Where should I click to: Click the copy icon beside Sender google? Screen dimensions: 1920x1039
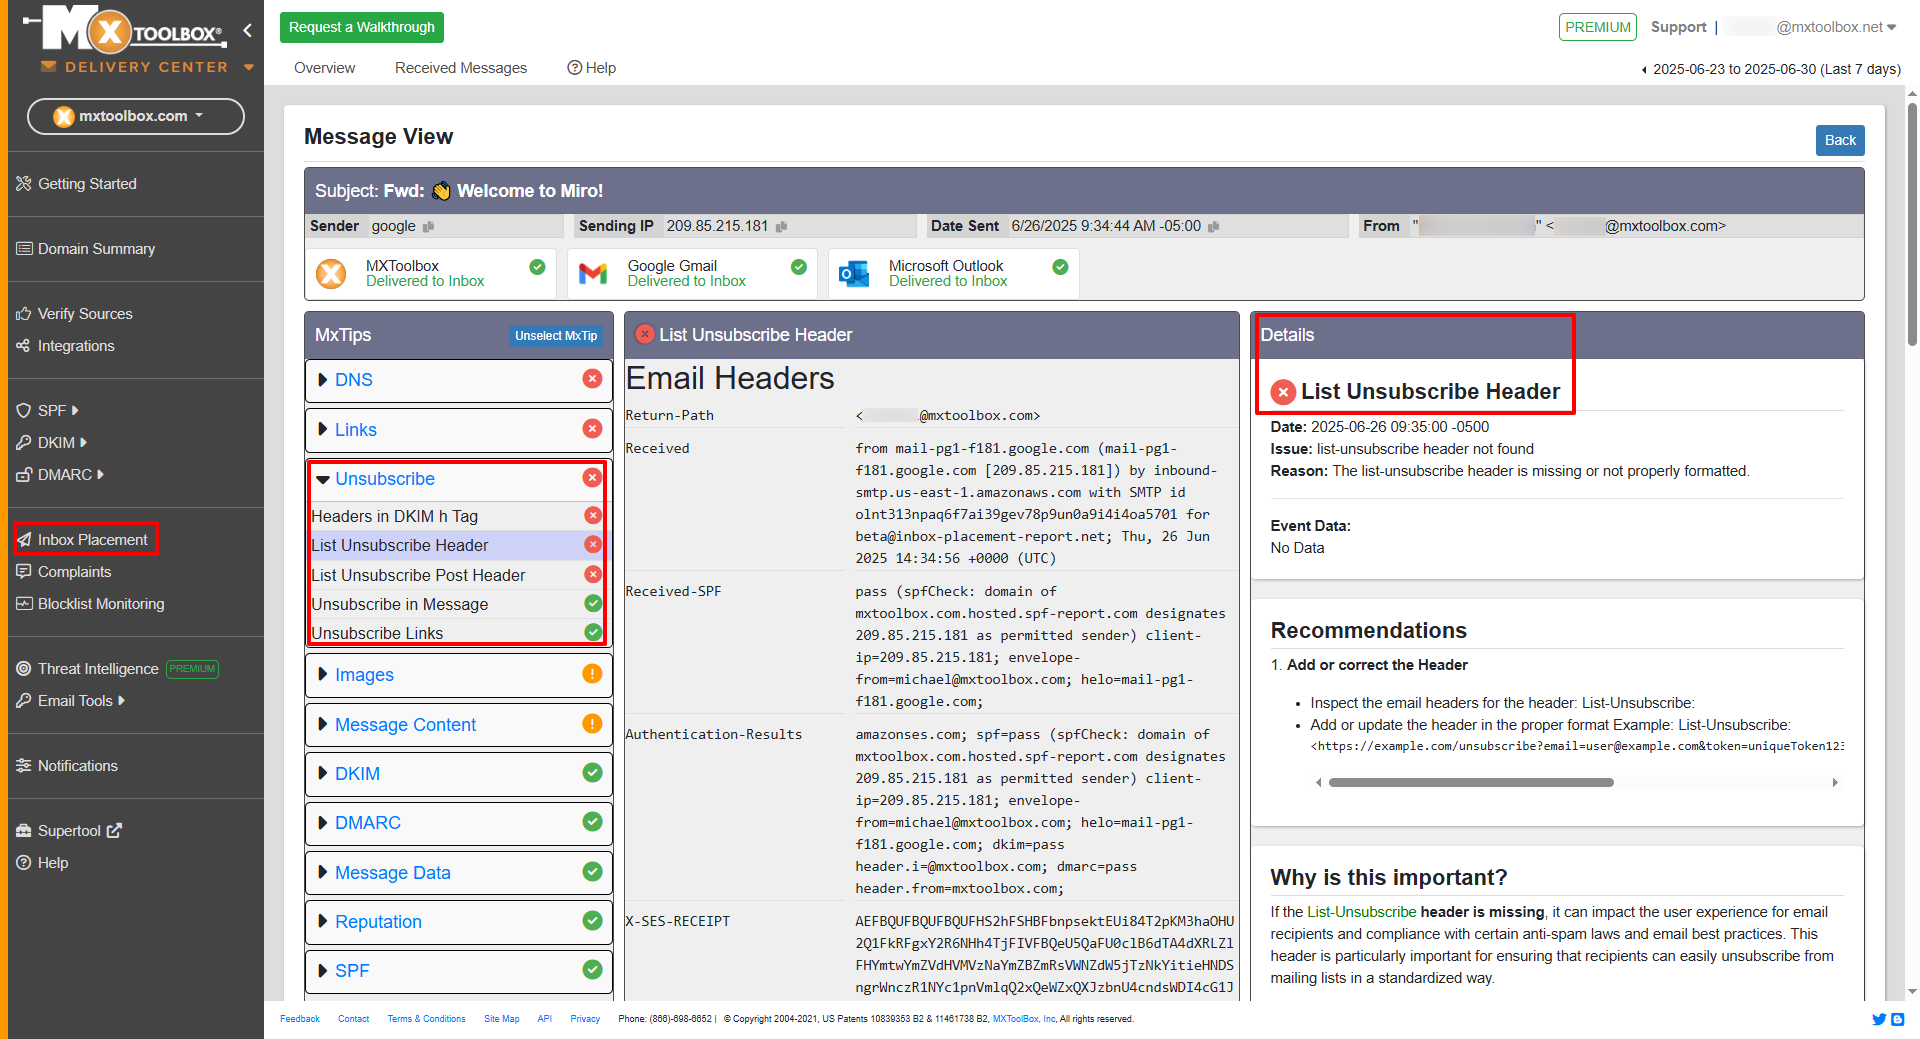pyautogui.click(x=428, y=227)
